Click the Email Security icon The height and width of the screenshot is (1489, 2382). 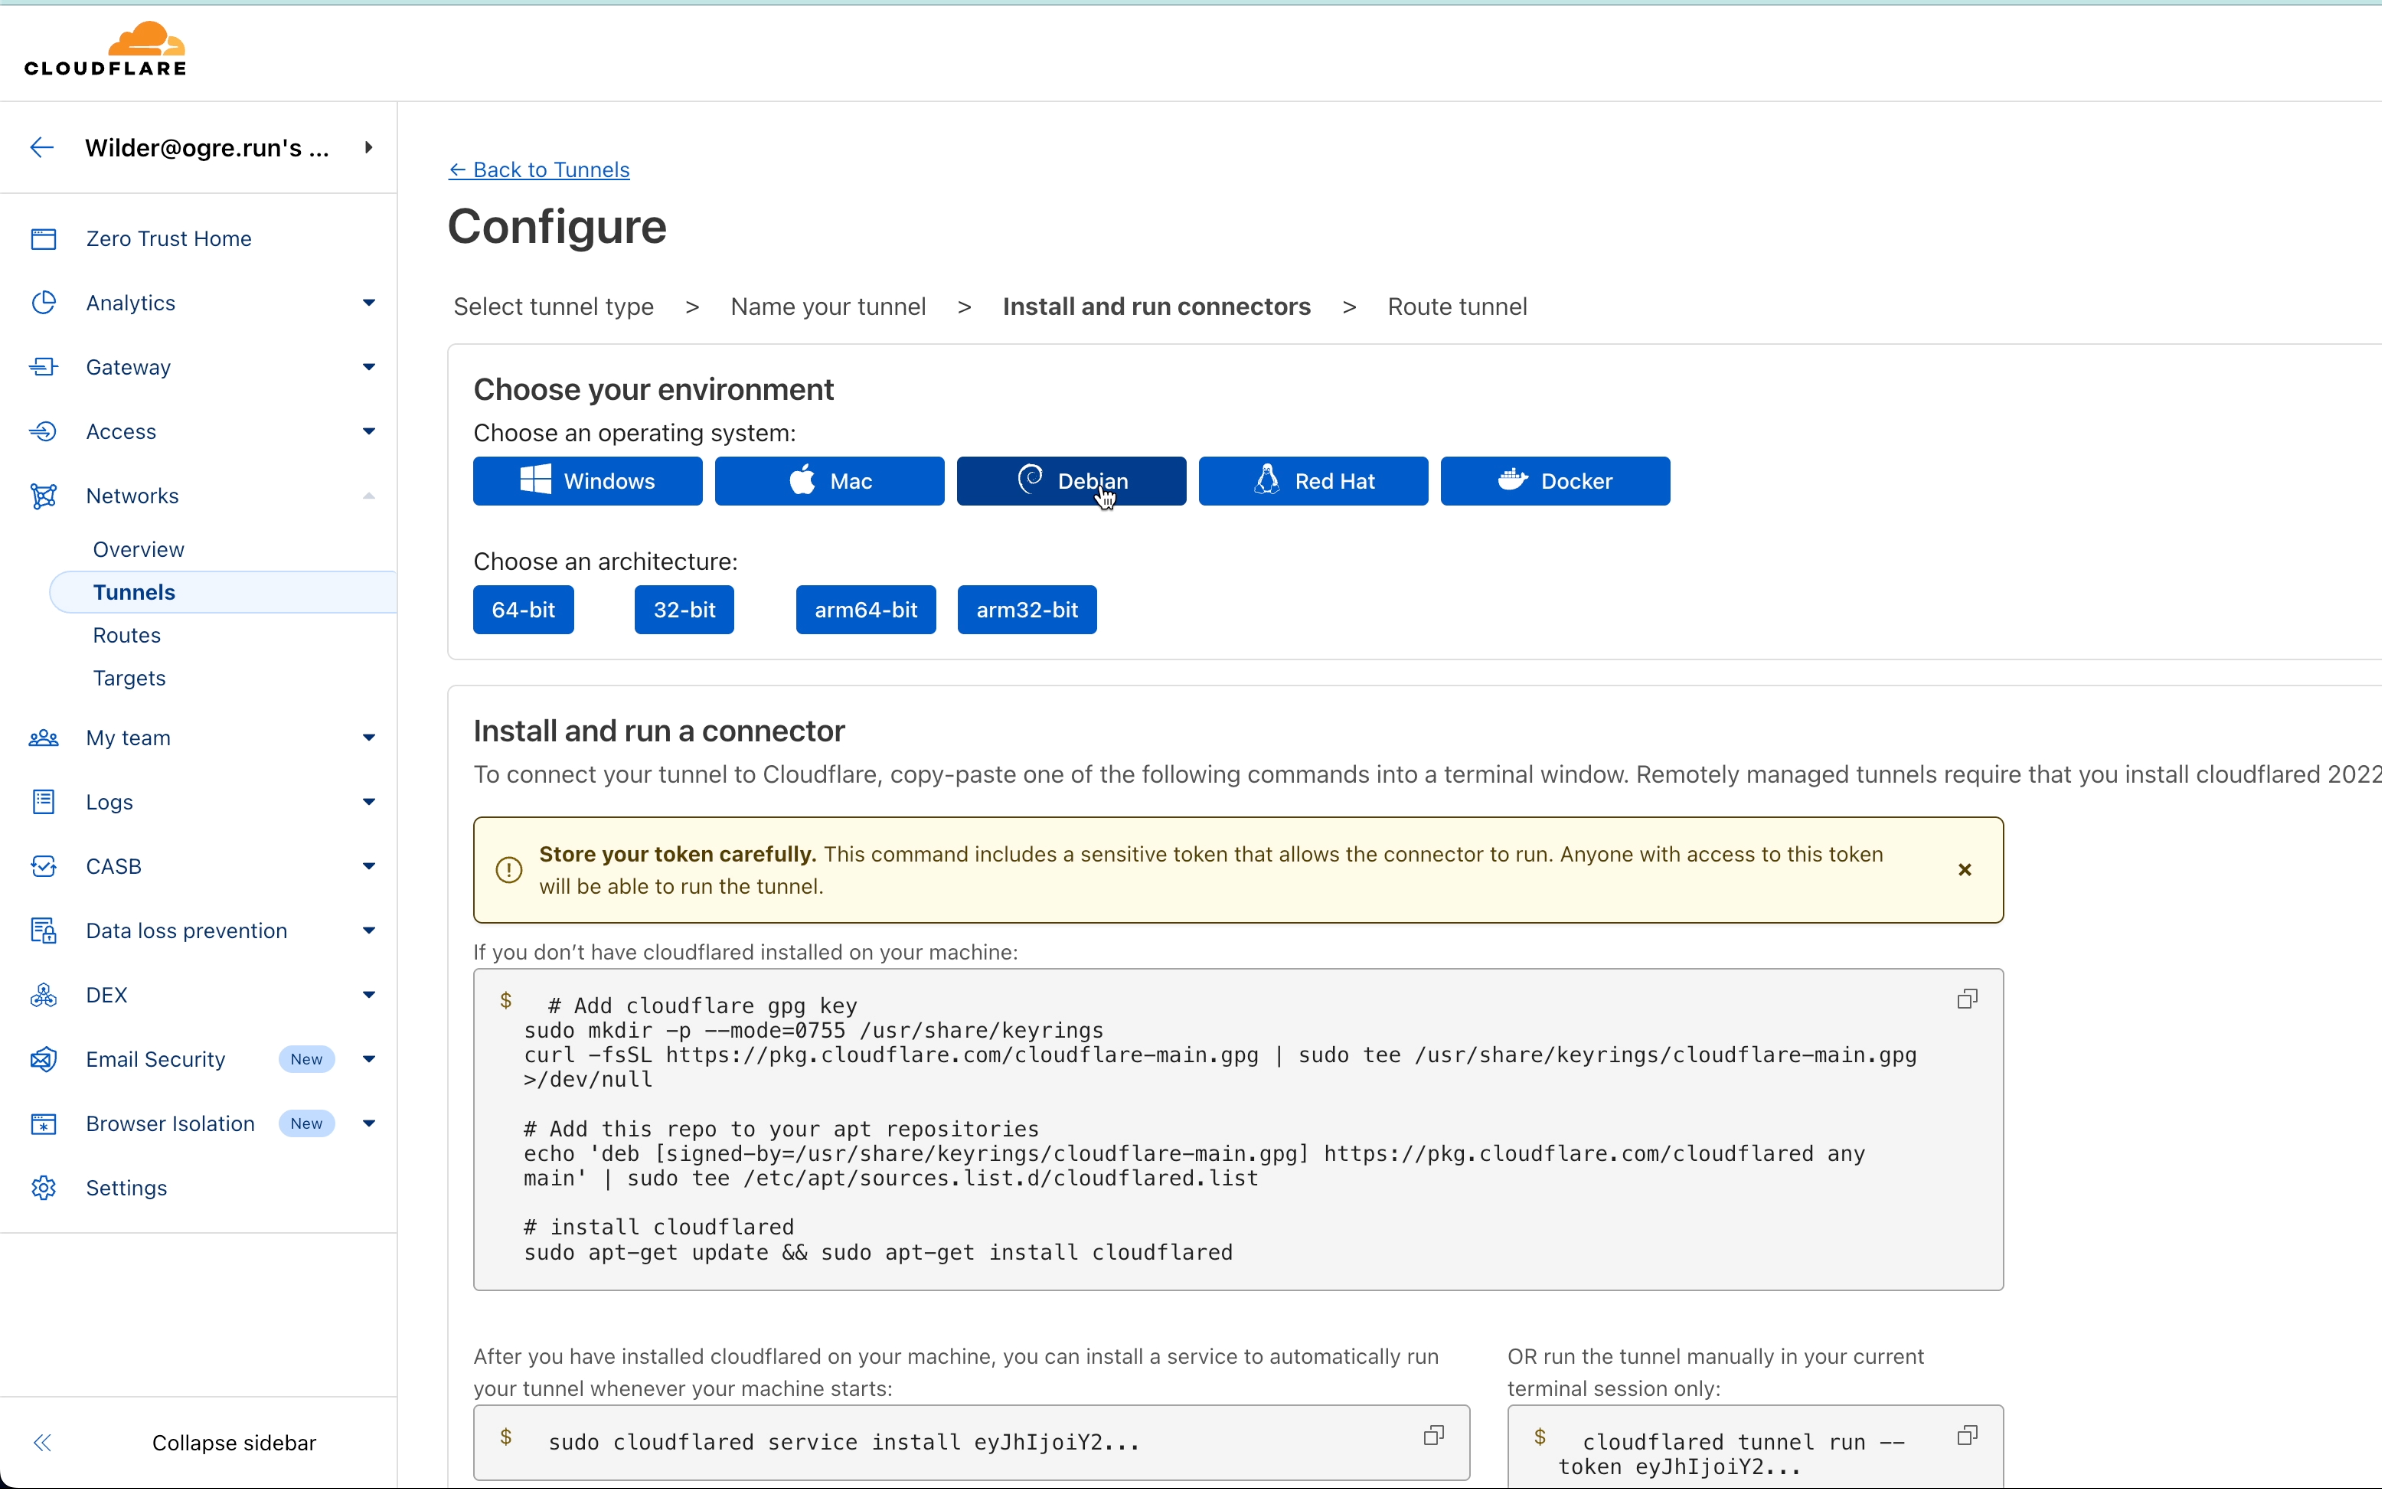[x=43, y=1059]
